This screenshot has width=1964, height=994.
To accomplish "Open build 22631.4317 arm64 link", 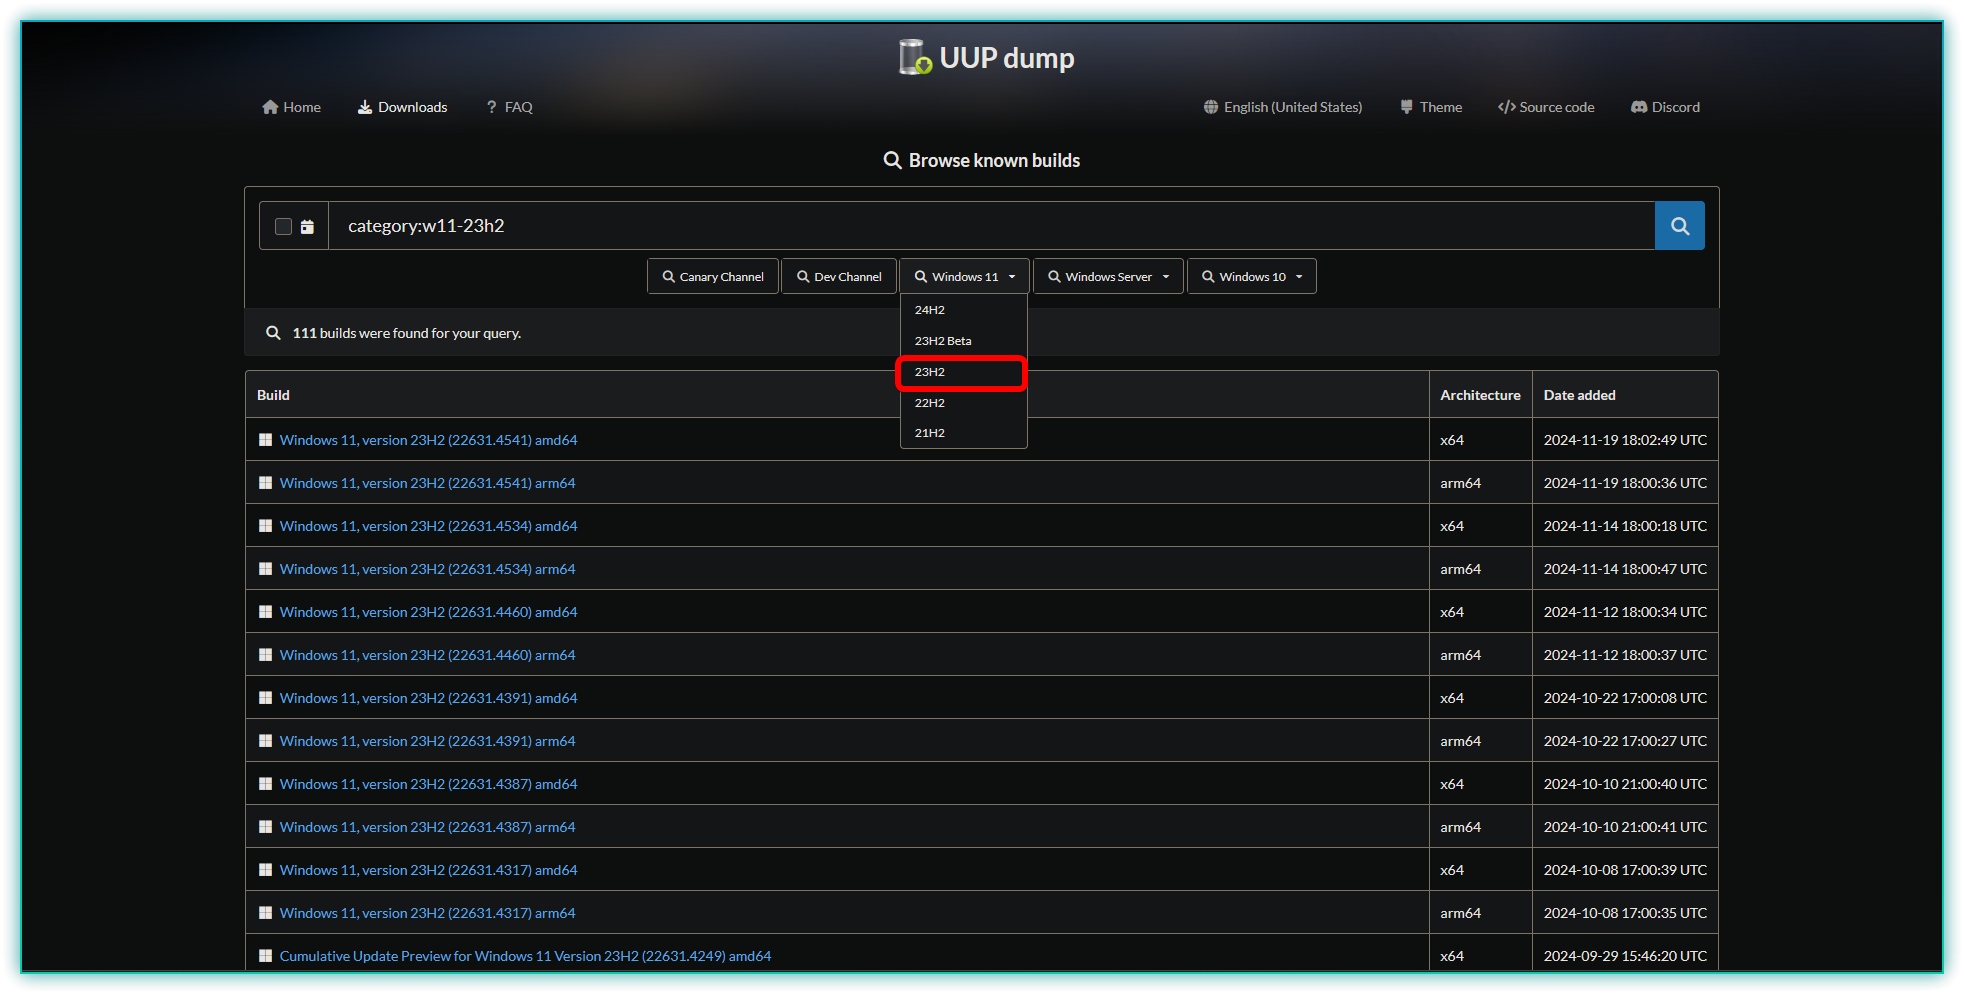I will 427,913.
